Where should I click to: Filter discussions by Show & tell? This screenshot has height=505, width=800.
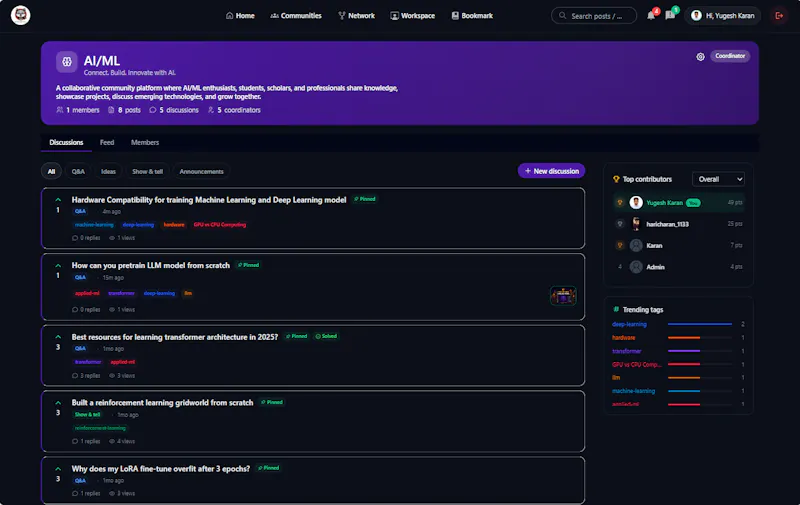pos(147,171)
